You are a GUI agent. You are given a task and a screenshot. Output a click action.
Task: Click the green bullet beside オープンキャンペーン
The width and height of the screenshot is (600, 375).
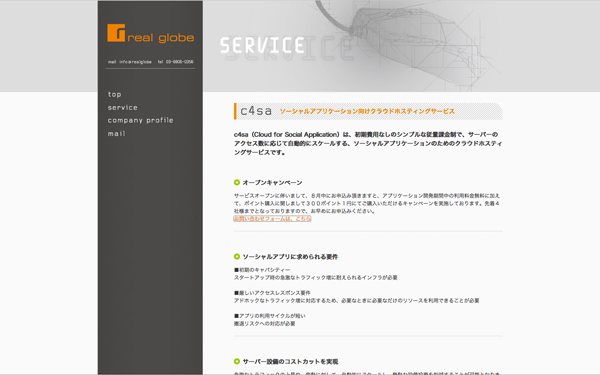[237, 183]
